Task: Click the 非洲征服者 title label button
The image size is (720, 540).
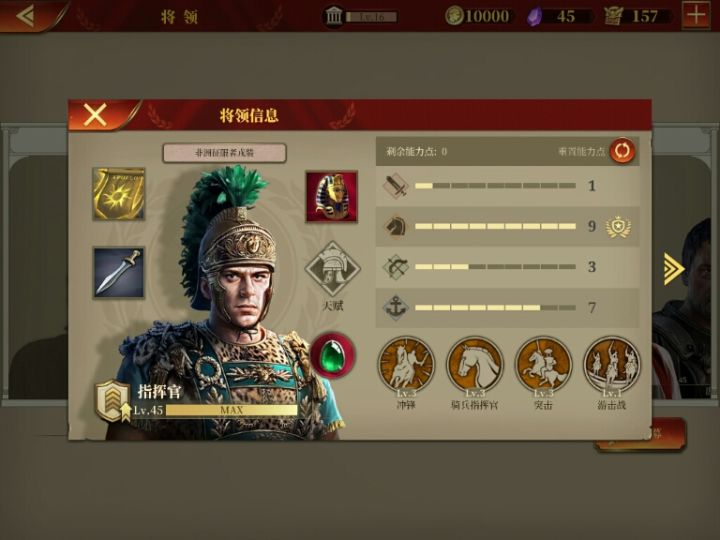Action: (x=225, y=153)
